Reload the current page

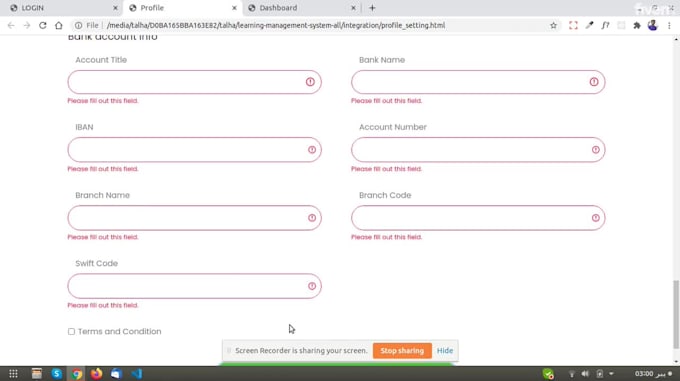pyautogui.click(x=42, y=26)
